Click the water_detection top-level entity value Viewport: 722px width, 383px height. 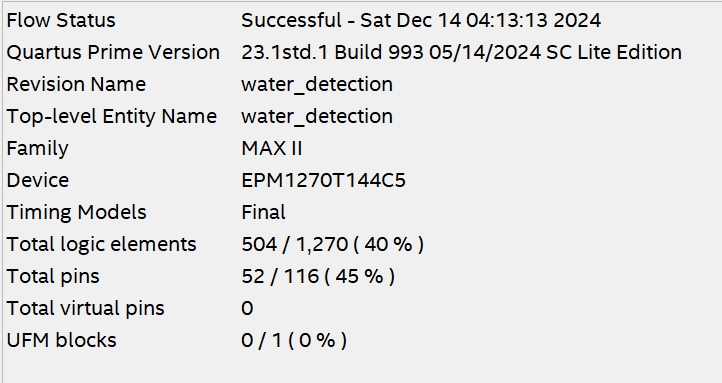317,116
